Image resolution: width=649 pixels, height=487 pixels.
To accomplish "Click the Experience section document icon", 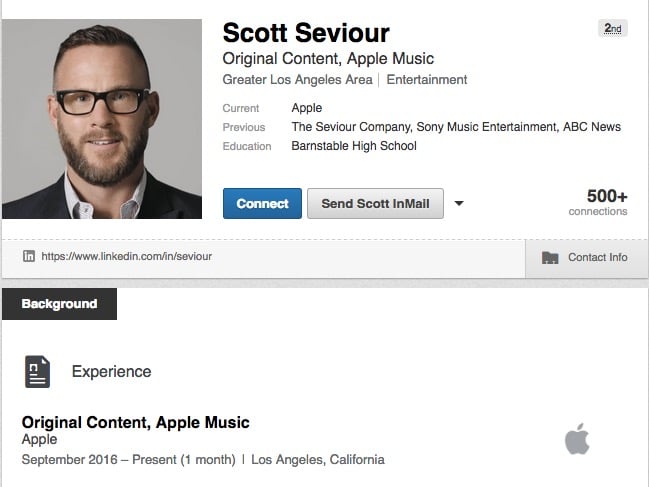I will pyautogui.click(x=37, y=371).
